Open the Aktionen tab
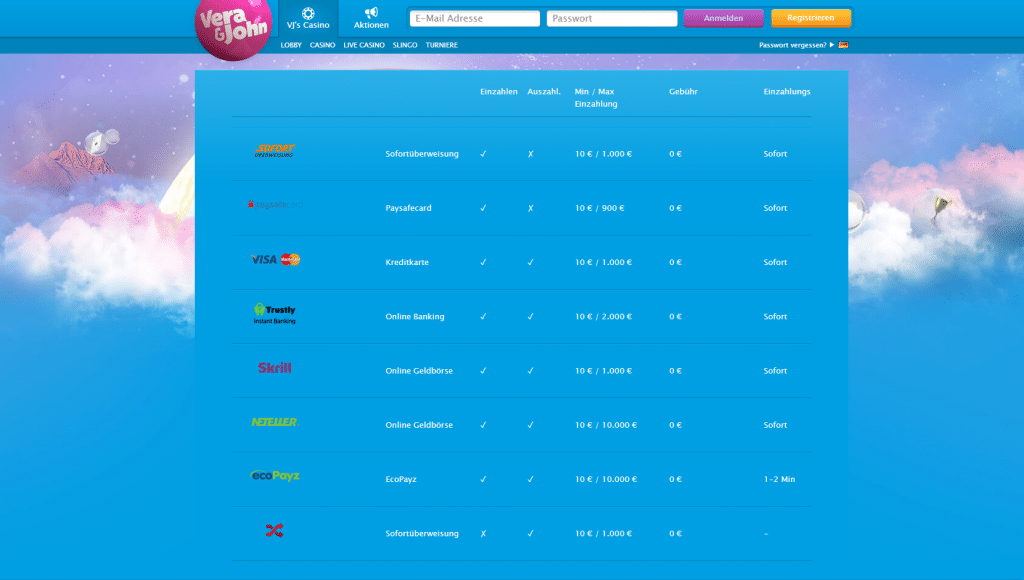The height and width of the screenshot is (580, 1024). (x=371, y=18)
